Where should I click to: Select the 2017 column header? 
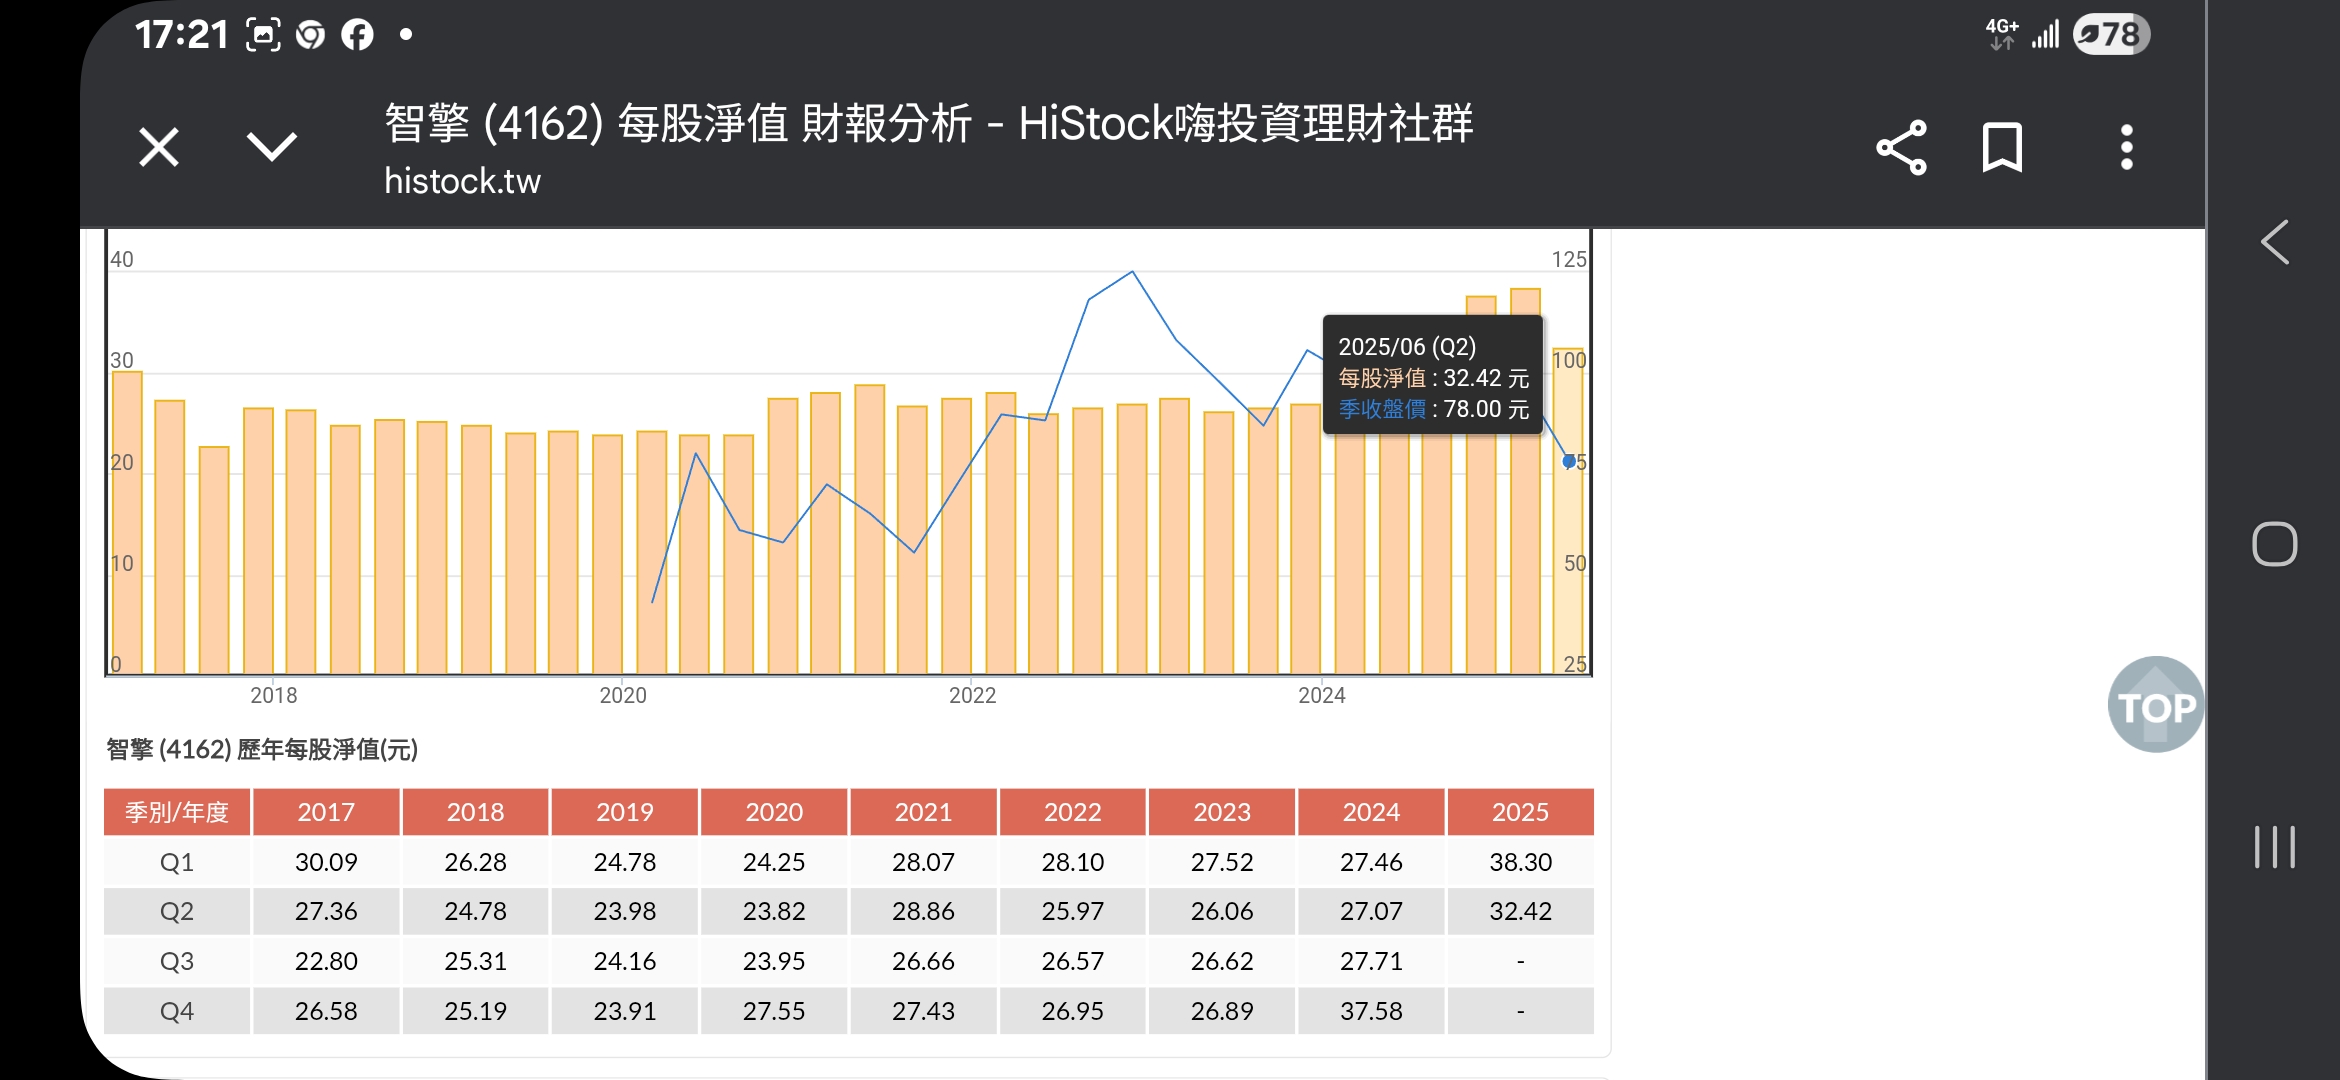coord(326,812)
